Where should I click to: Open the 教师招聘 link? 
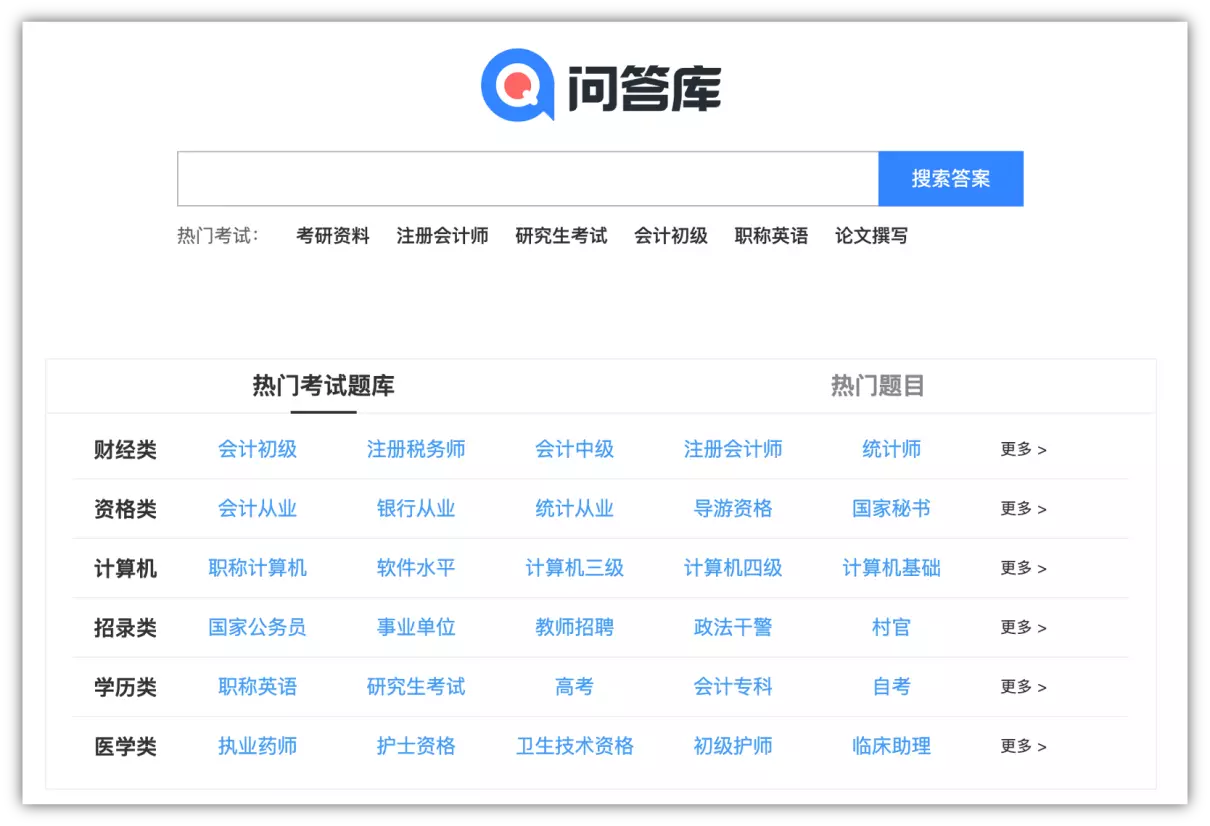[x=575, y=627]
